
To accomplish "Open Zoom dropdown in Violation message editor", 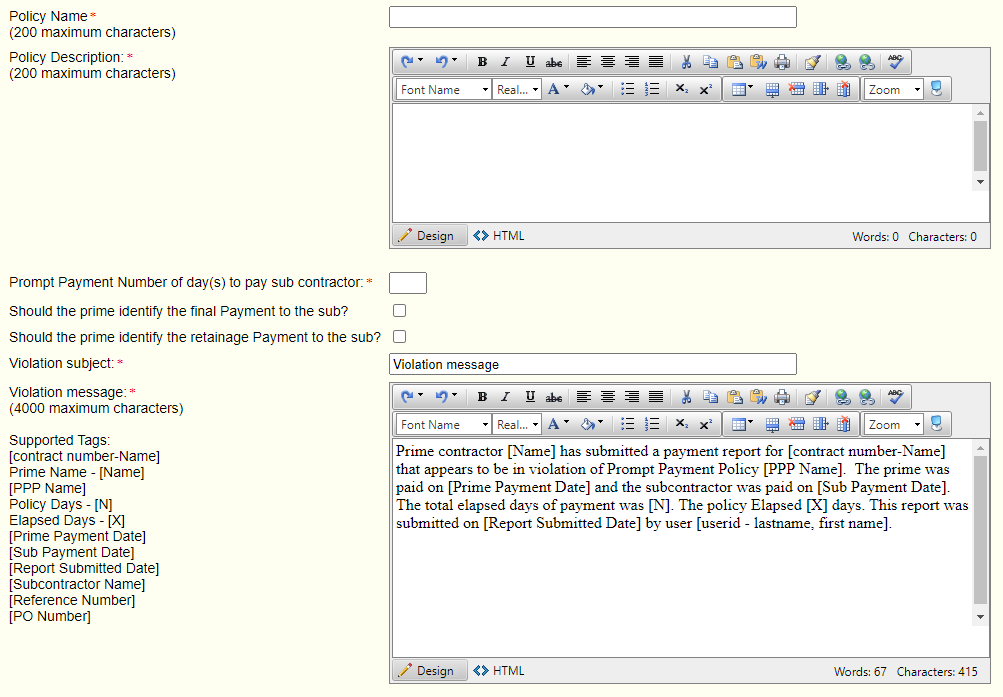I will 893,424.
